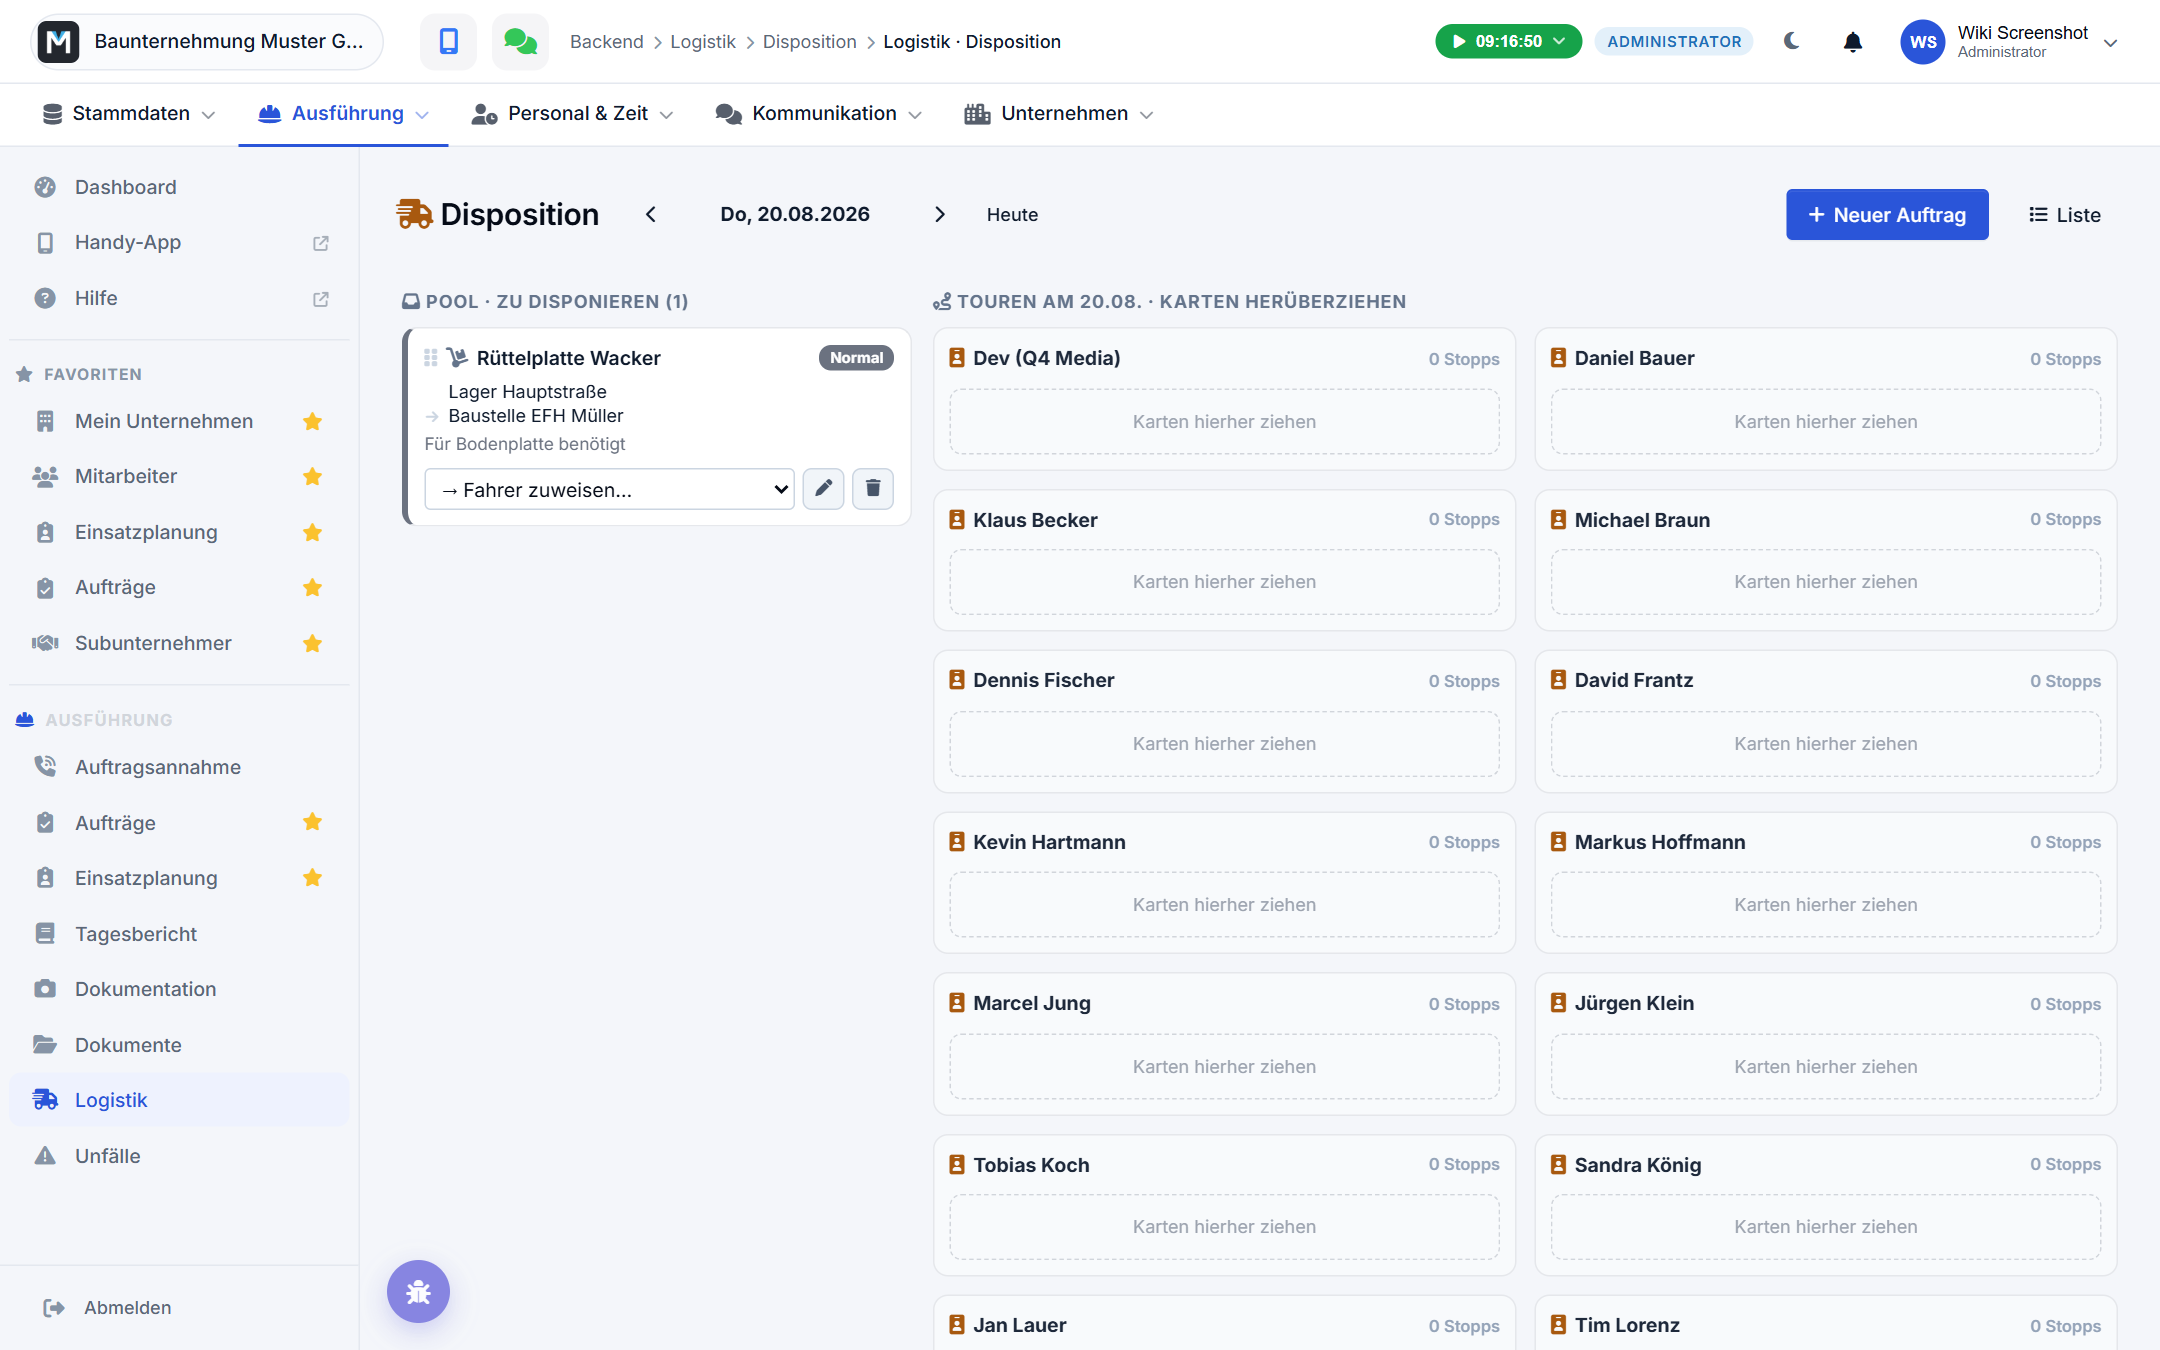Delete the Rüttelplatte Wacker order
Viewport: 2160px width, 1350px height.
(873, 489)
